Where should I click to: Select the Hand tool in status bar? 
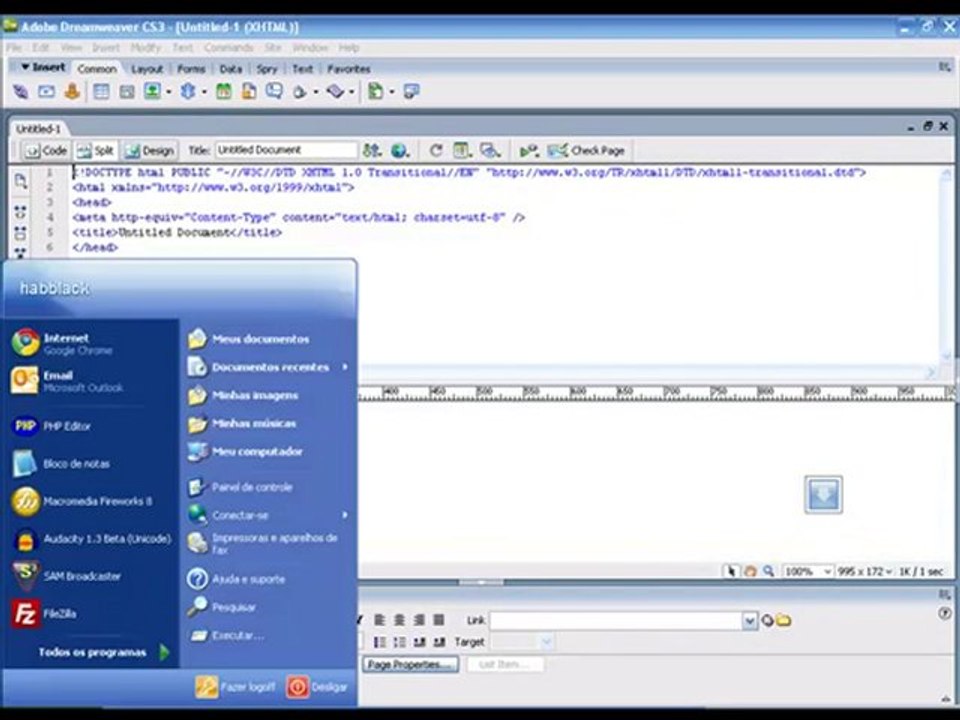pyautogui.click(x=750, y=571)
